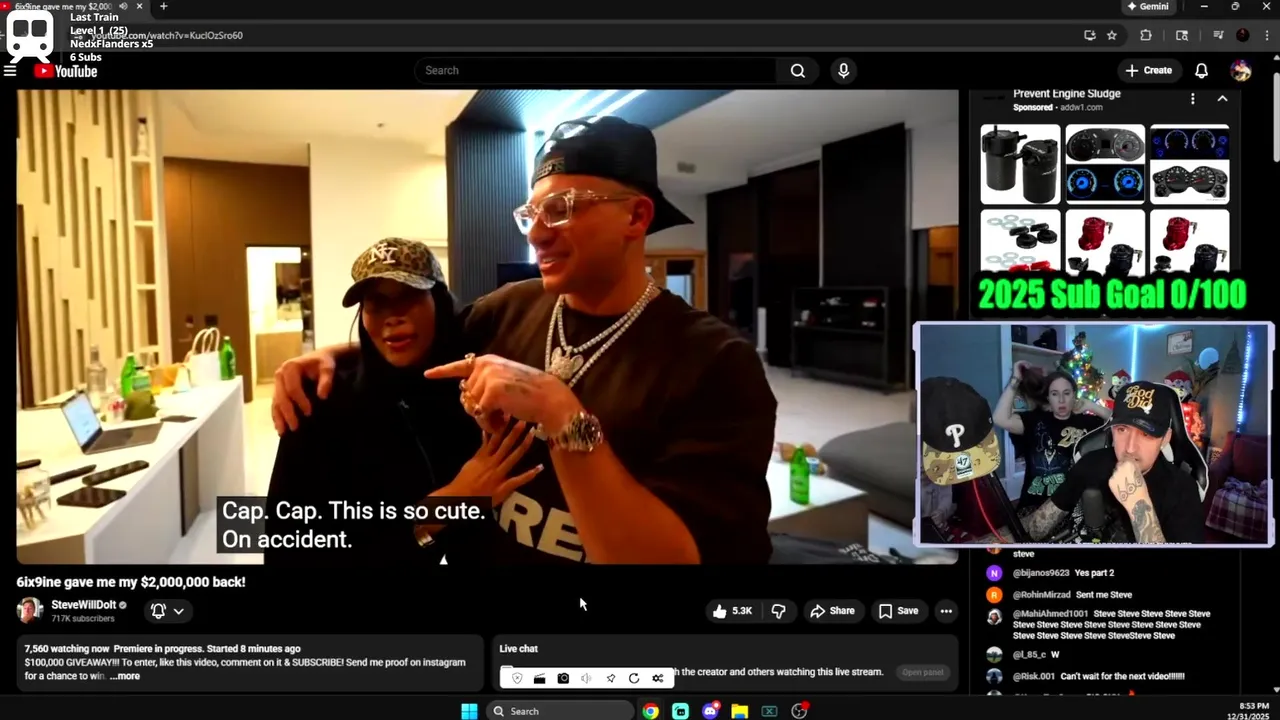
Task: Click the browser address bar URL
Action: (x=167, y=35)
